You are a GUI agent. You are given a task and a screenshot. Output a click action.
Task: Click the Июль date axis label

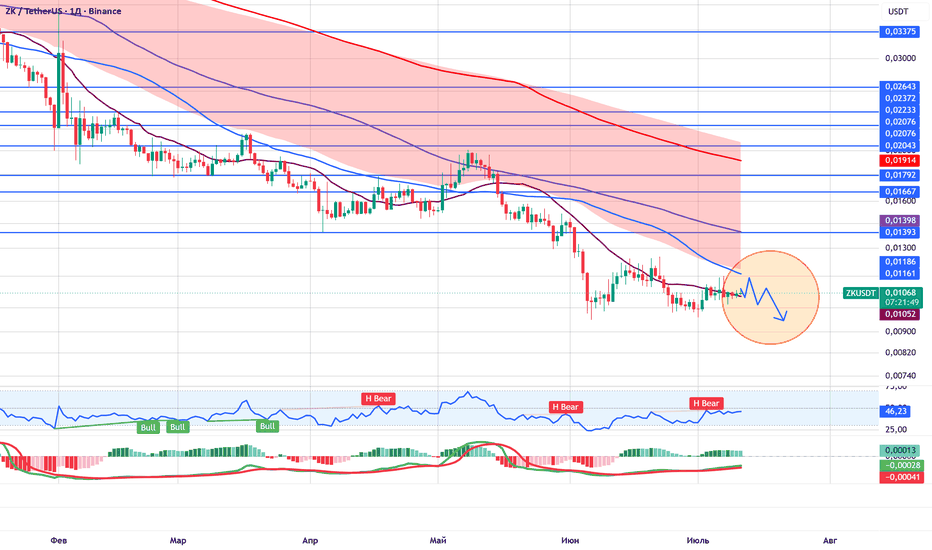[698, 540]
